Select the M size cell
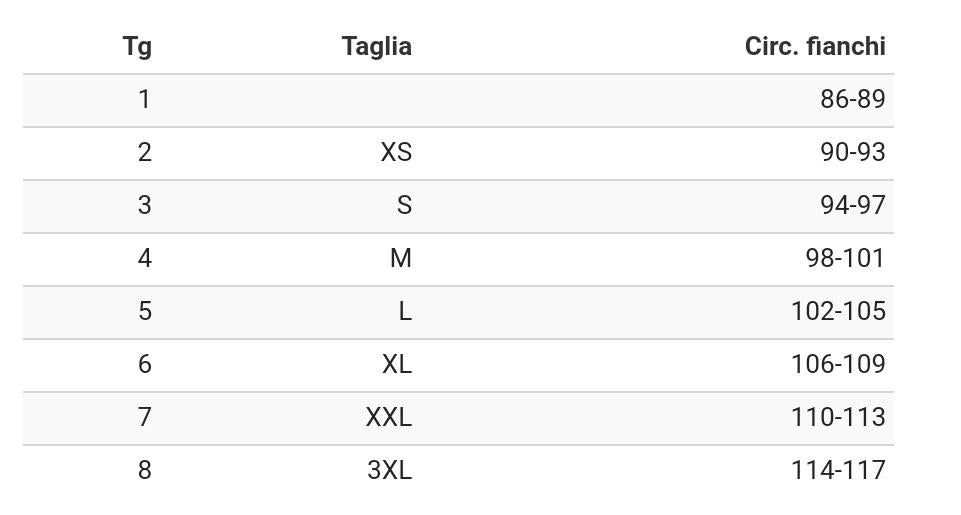 [x=400, y=258]
